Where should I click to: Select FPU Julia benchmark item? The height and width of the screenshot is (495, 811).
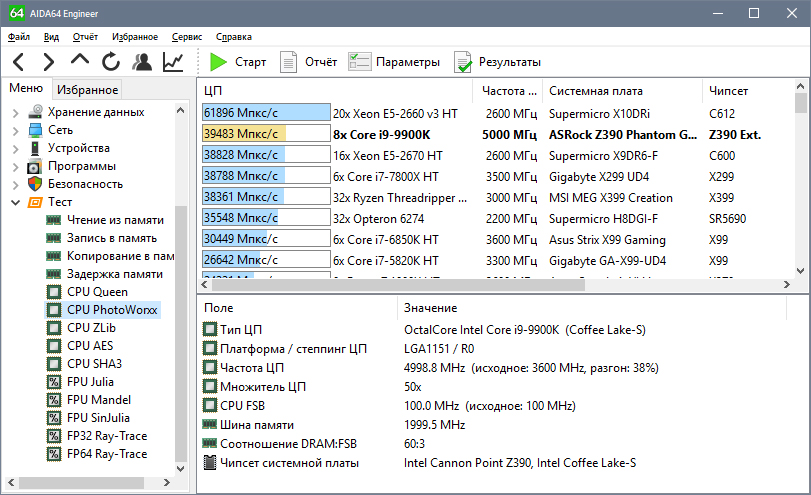90,382
